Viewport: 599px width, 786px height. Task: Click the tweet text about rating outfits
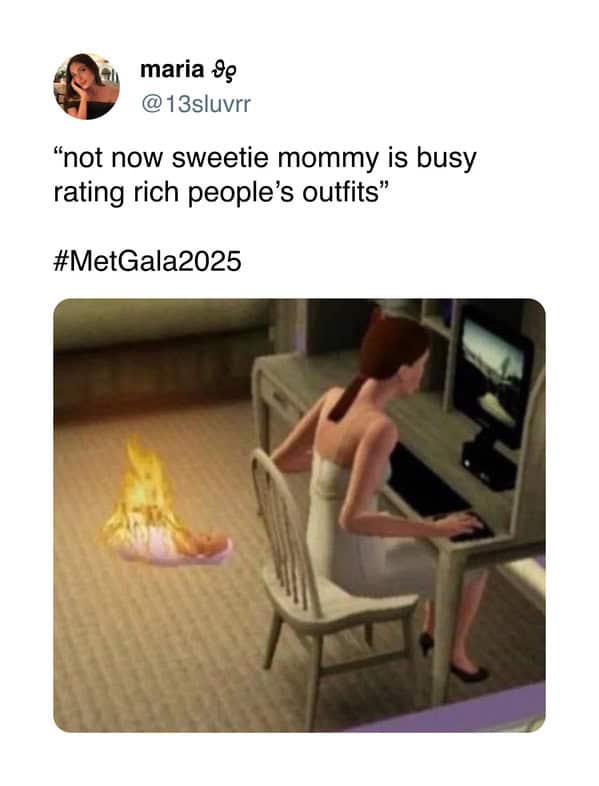coord(265,175)
